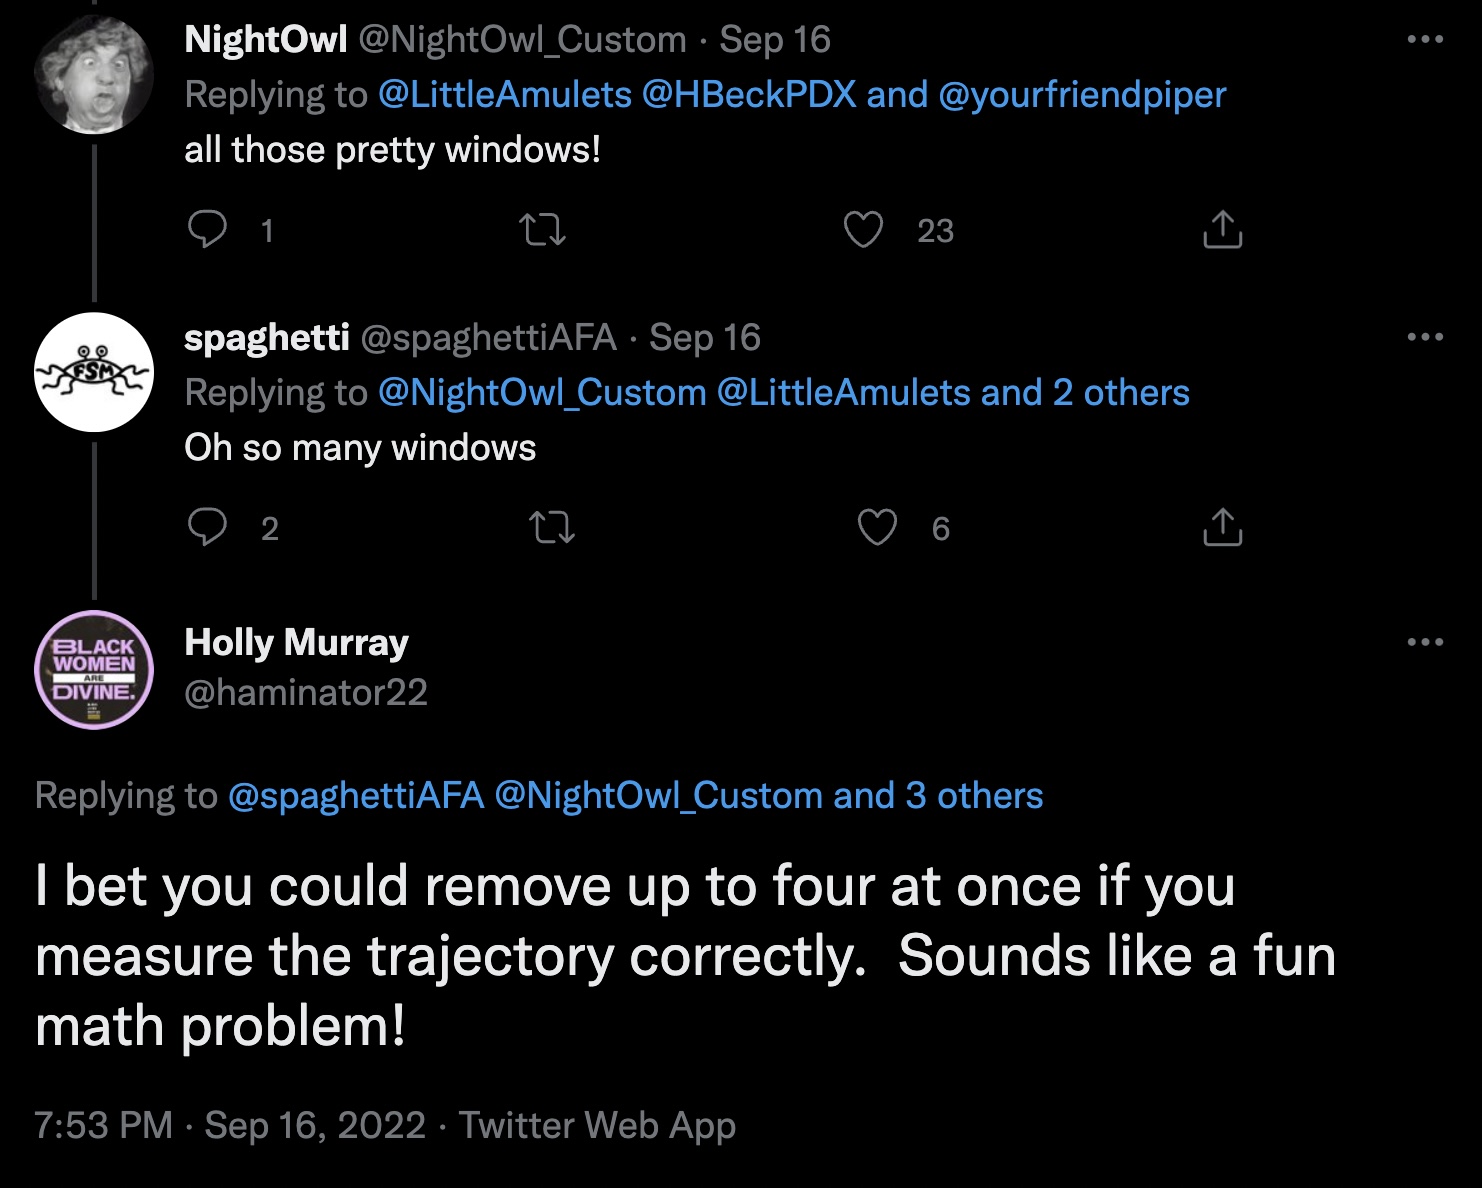Like NightOwl's tweet with 23 likes
Image resolution: width=1482 pixels, height=1188 pixels.
coord(863,230)
